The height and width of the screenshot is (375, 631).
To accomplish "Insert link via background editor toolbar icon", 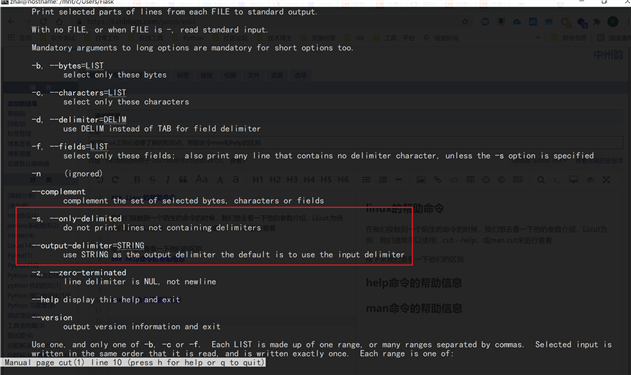I will coord(437,180).
